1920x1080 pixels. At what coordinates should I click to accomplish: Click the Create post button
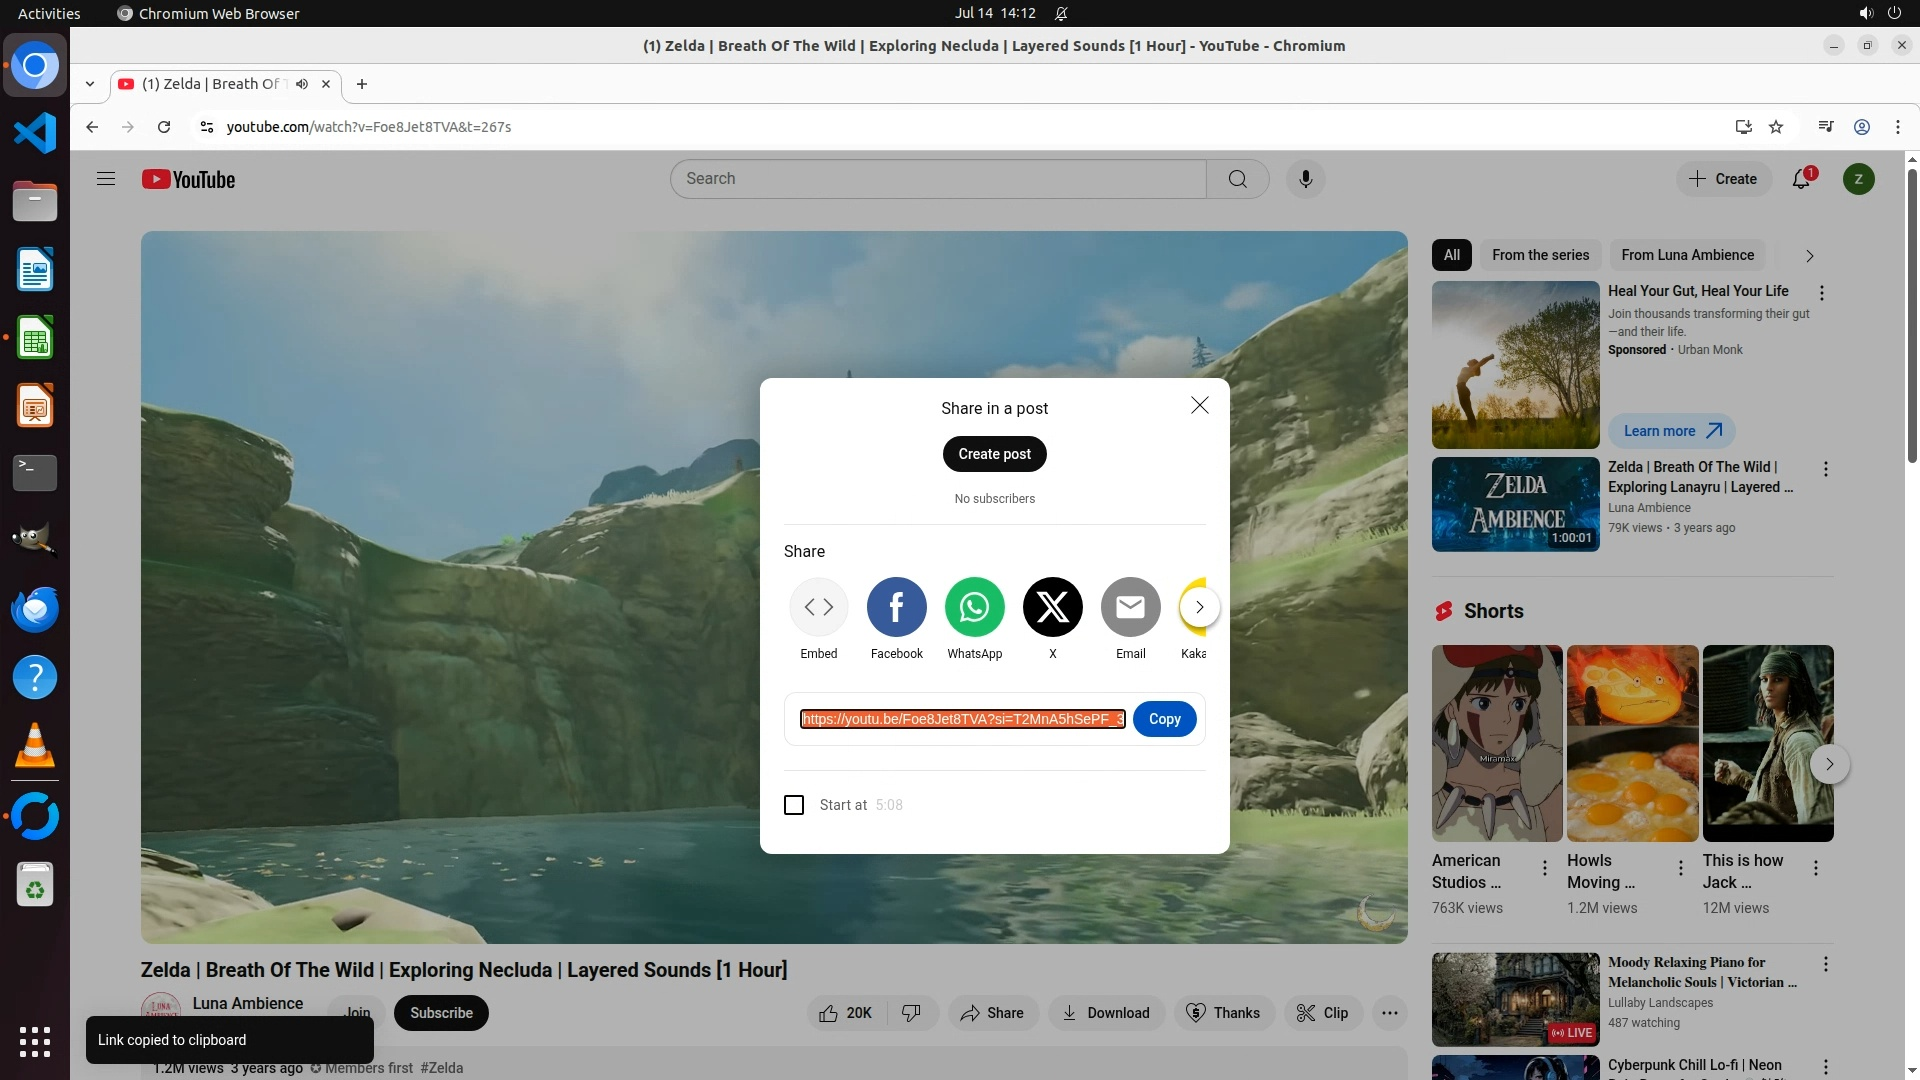994,454
